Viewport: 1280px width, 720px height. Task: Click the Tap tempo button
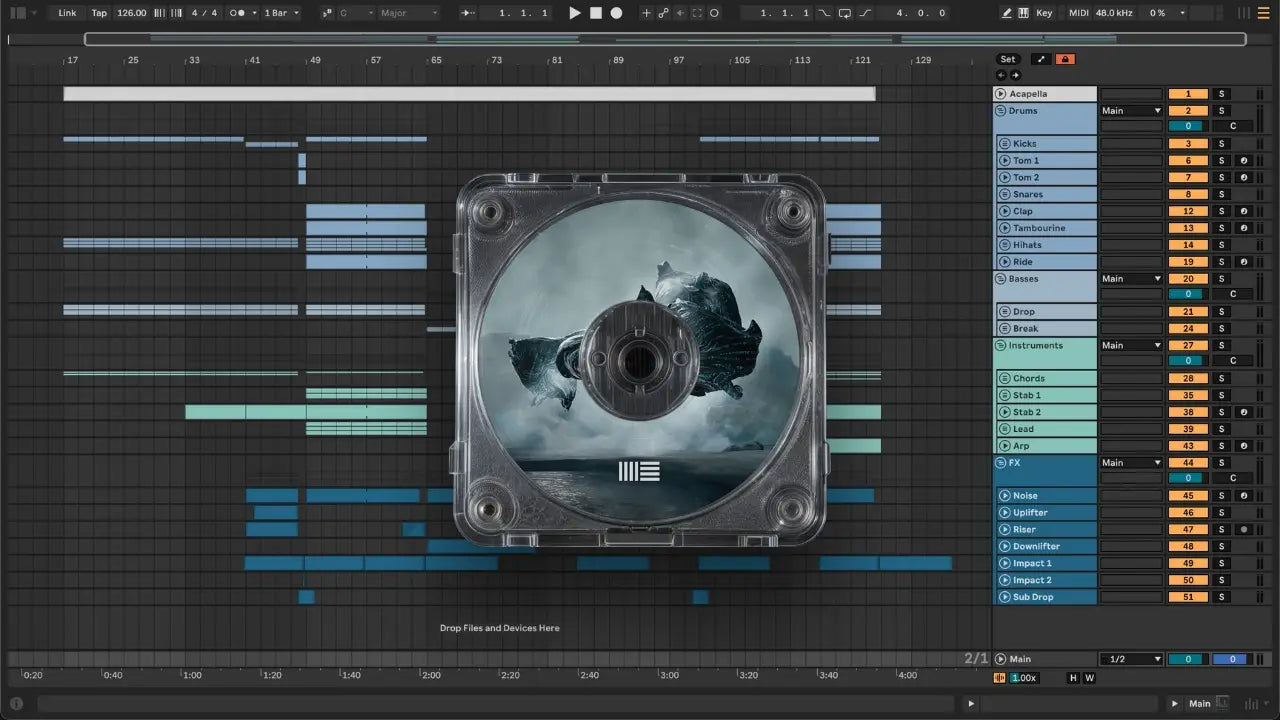pyautogui.click(x=99, y=13)
